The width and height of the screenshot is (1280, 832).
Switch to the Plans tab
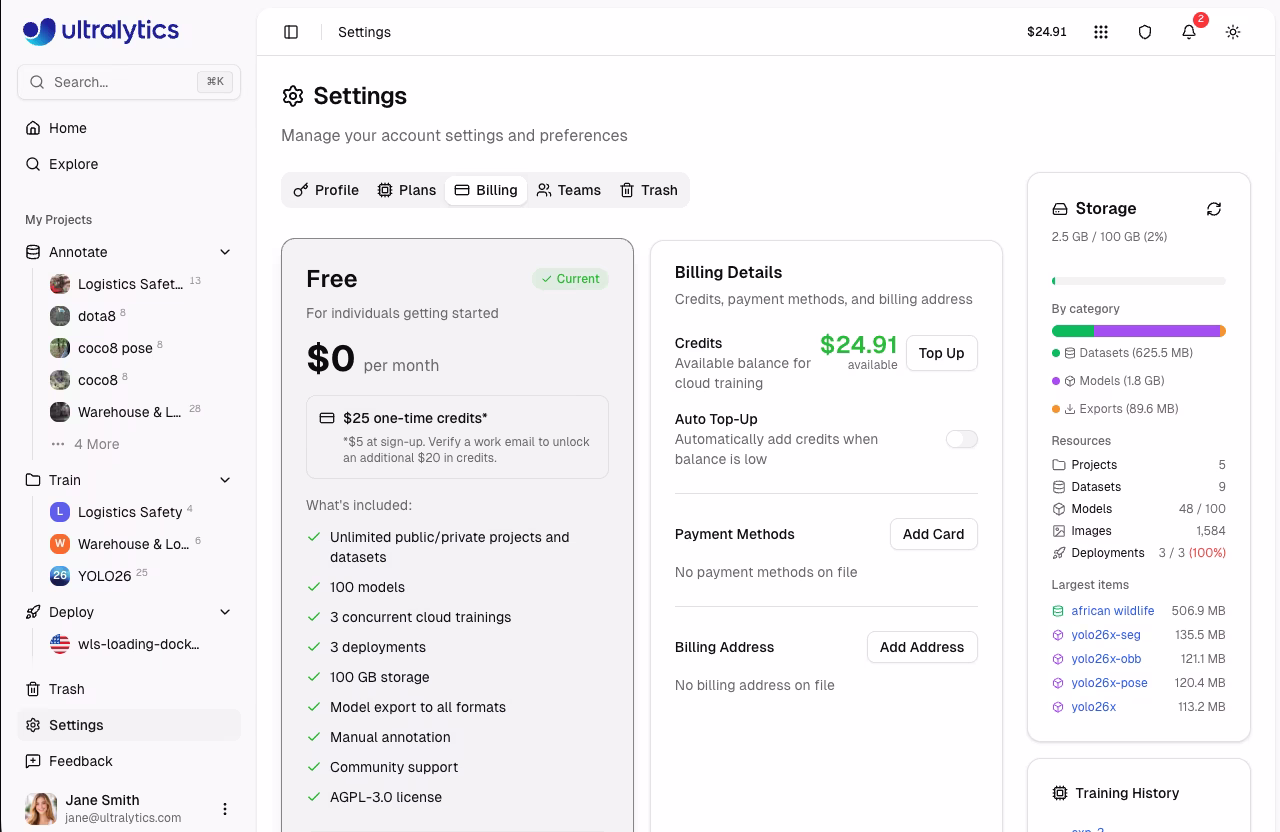pyautogui.click(x=407, y=190)
